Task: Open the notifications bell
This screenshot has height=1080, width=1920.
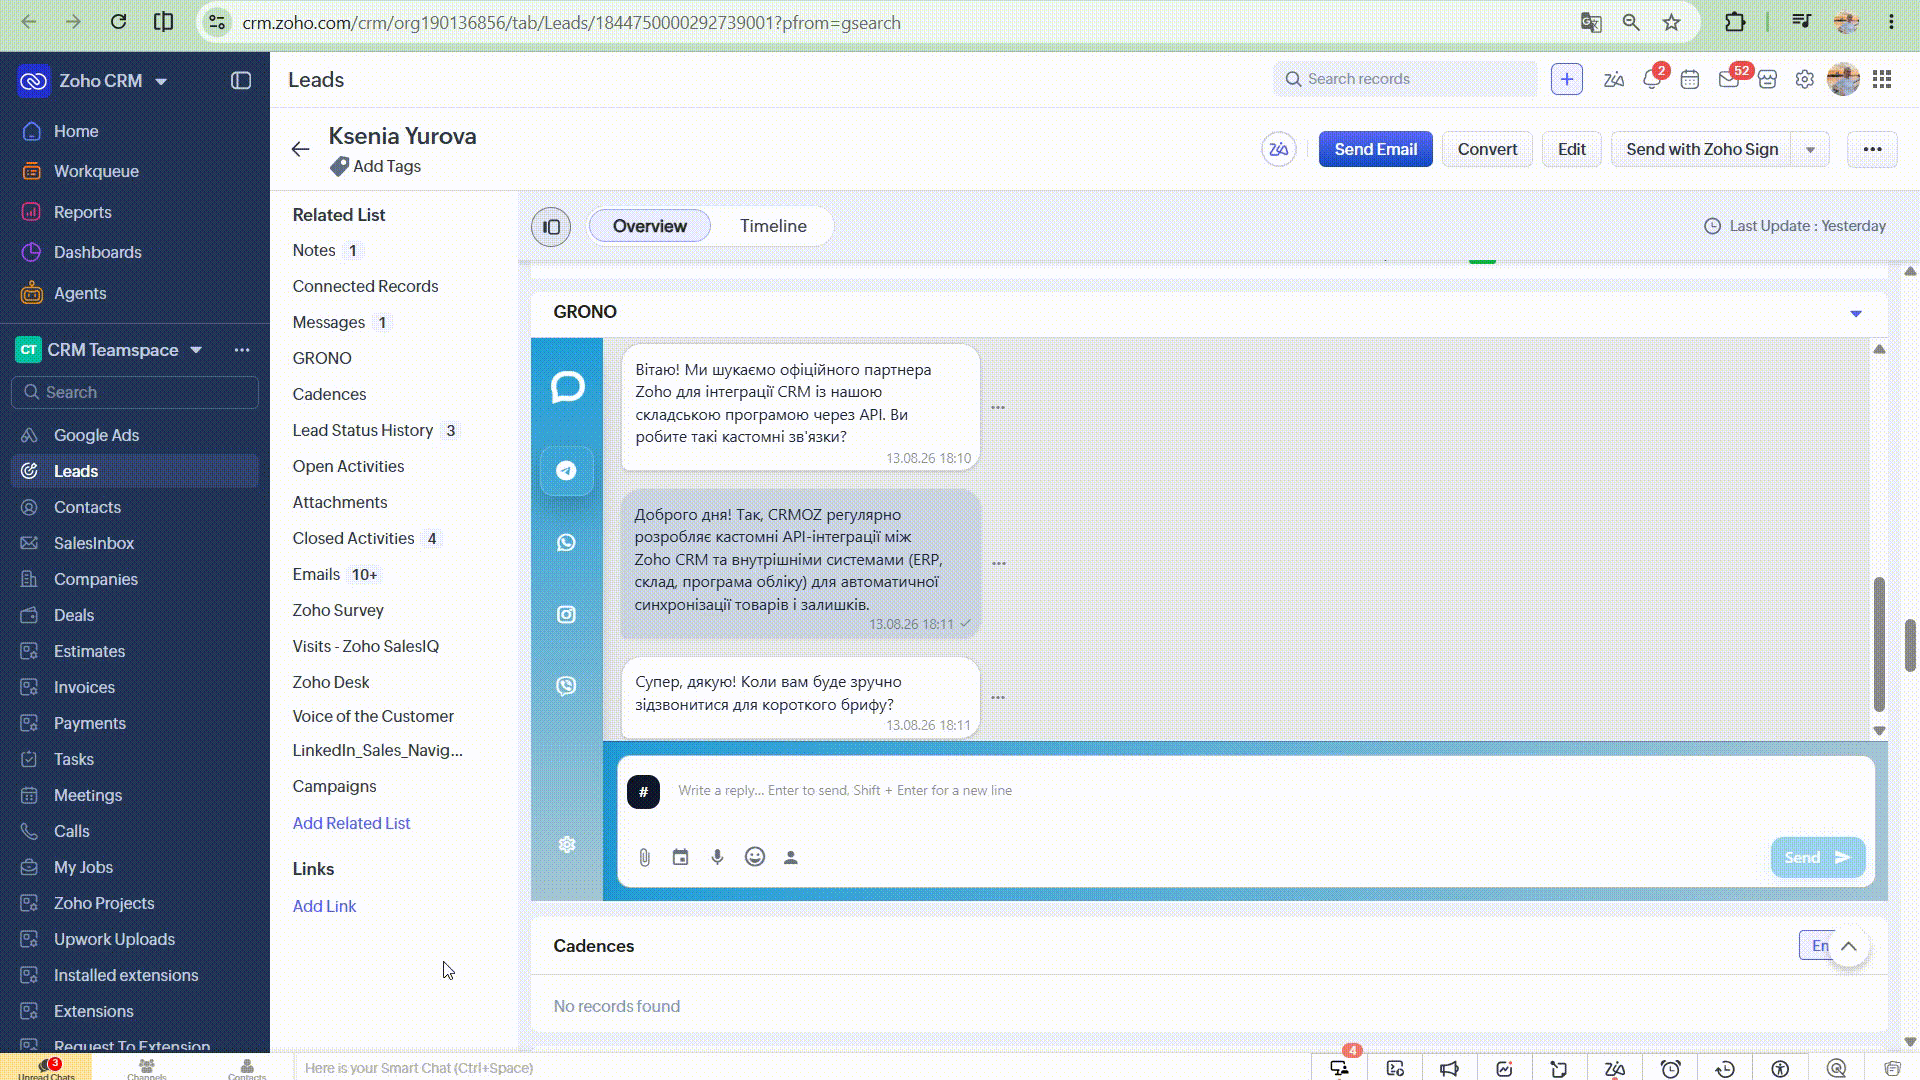Action: (x=1652, y=79)
